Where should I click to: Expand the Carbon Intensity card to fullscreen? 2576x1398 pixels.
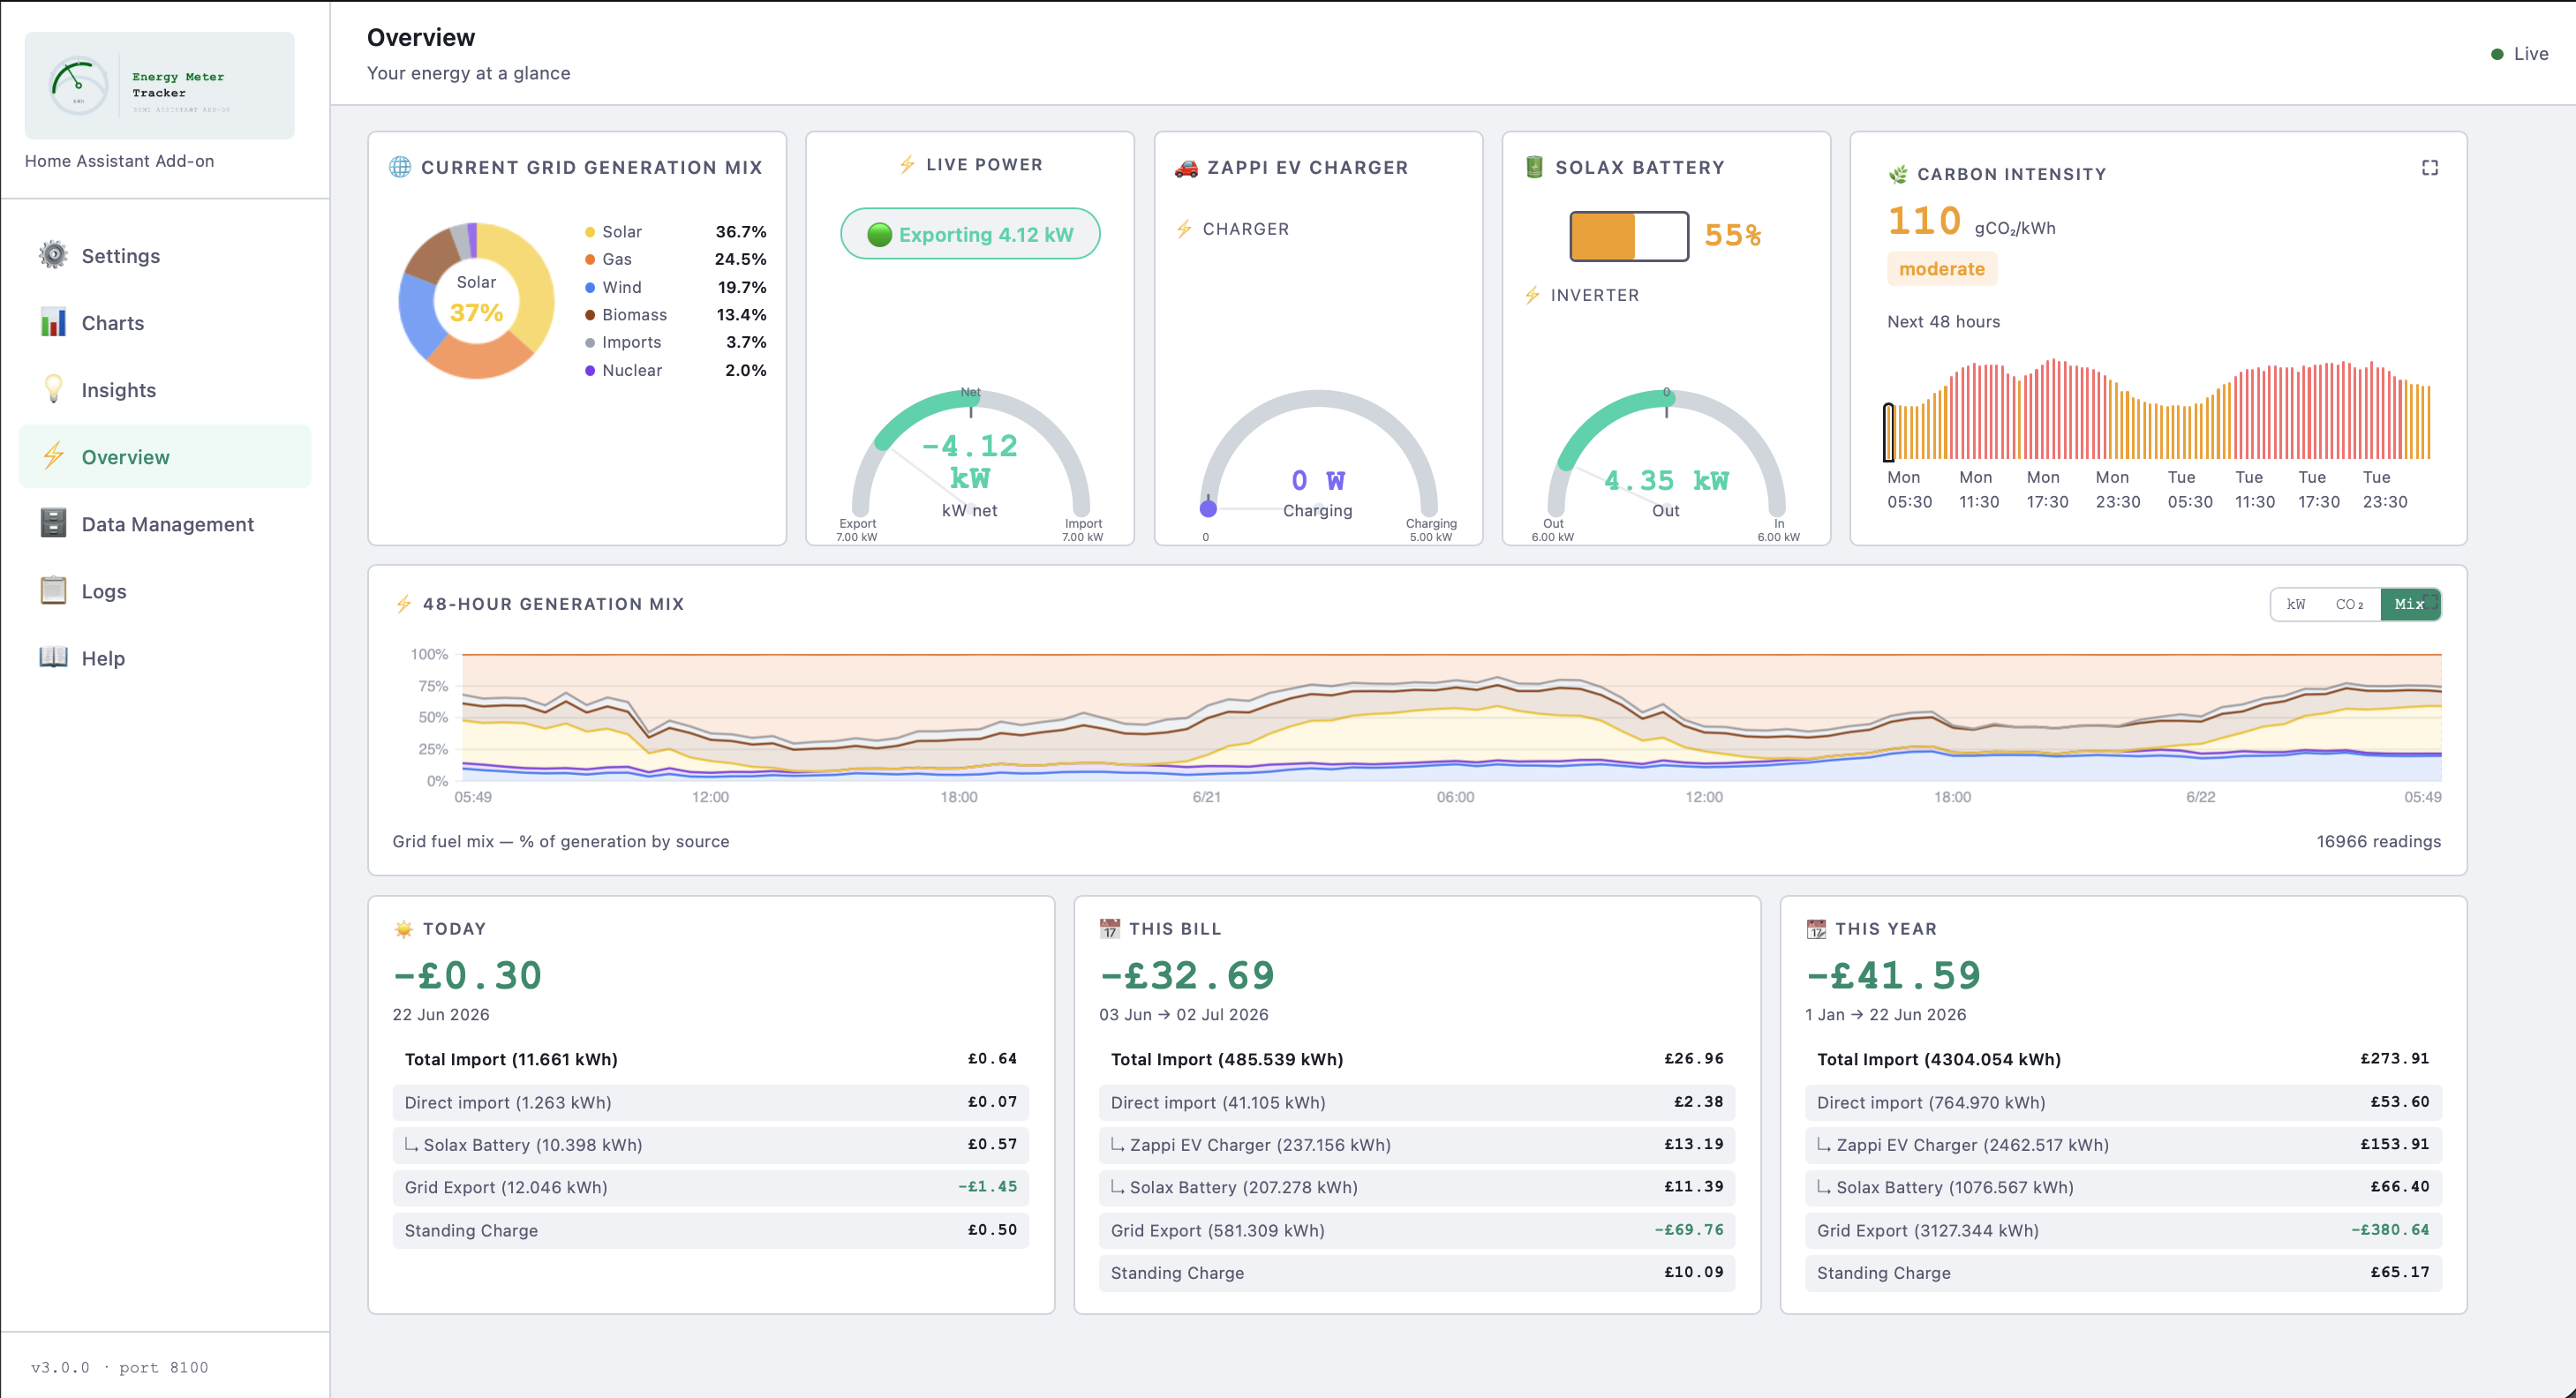point(2430,168)
